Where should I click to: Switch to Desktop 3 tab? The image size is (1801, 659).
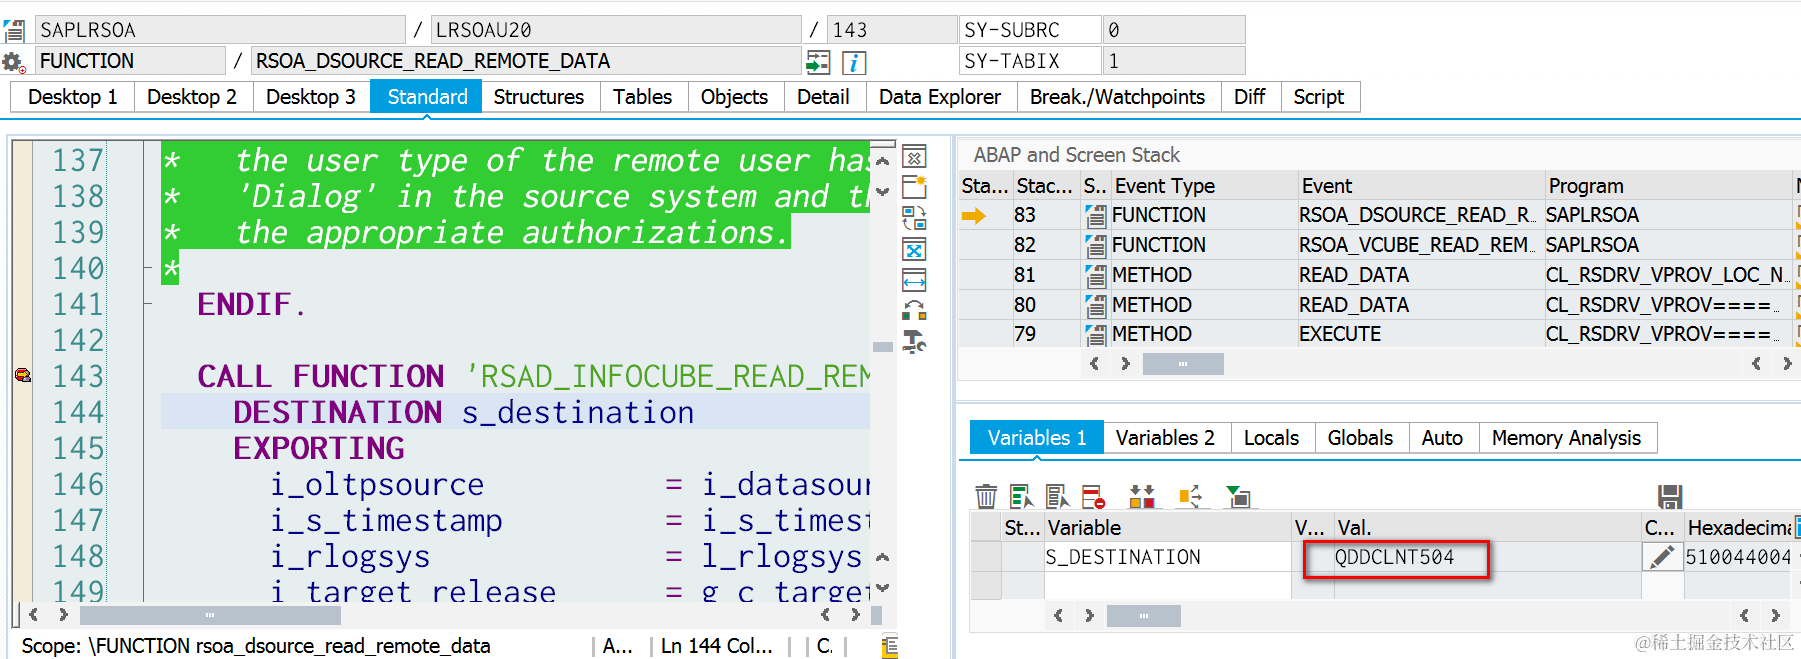click(x=311, y=97)
